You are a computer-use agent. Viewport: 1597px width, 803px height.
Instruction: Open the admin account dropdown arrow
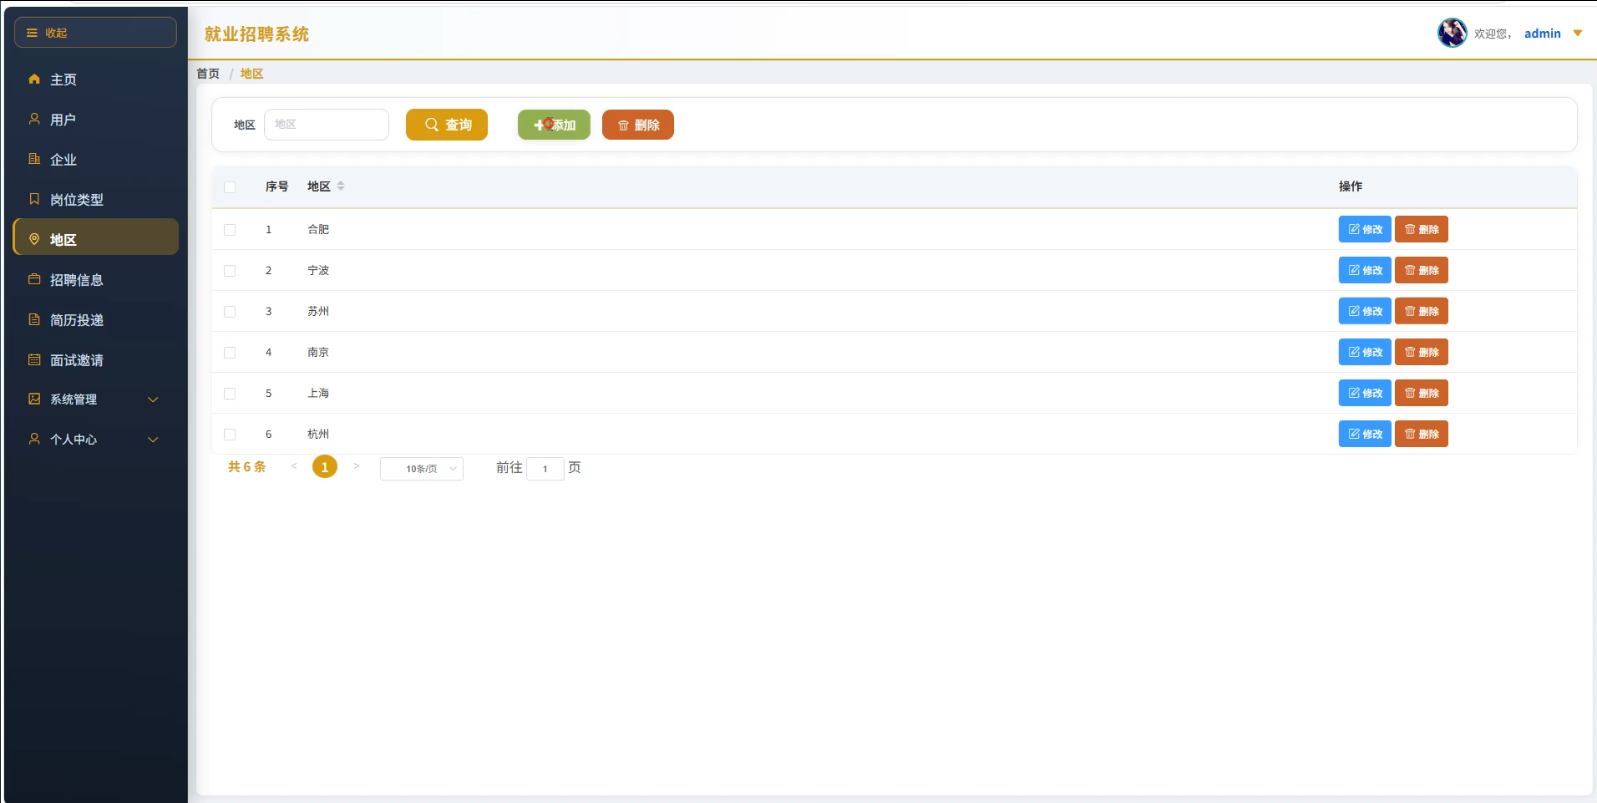(x=1578, y=33)
